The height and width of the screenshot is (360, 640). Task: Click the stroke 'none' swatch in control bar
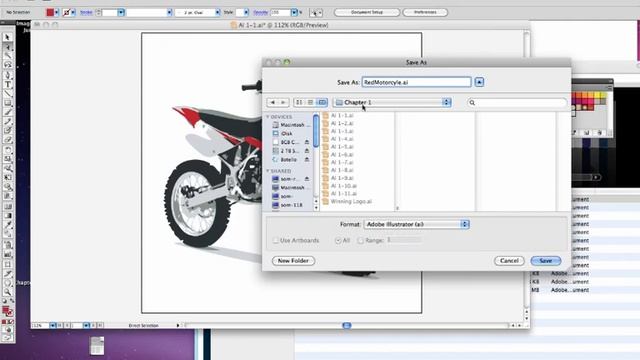pyautogui.click(x=67, y=13)
